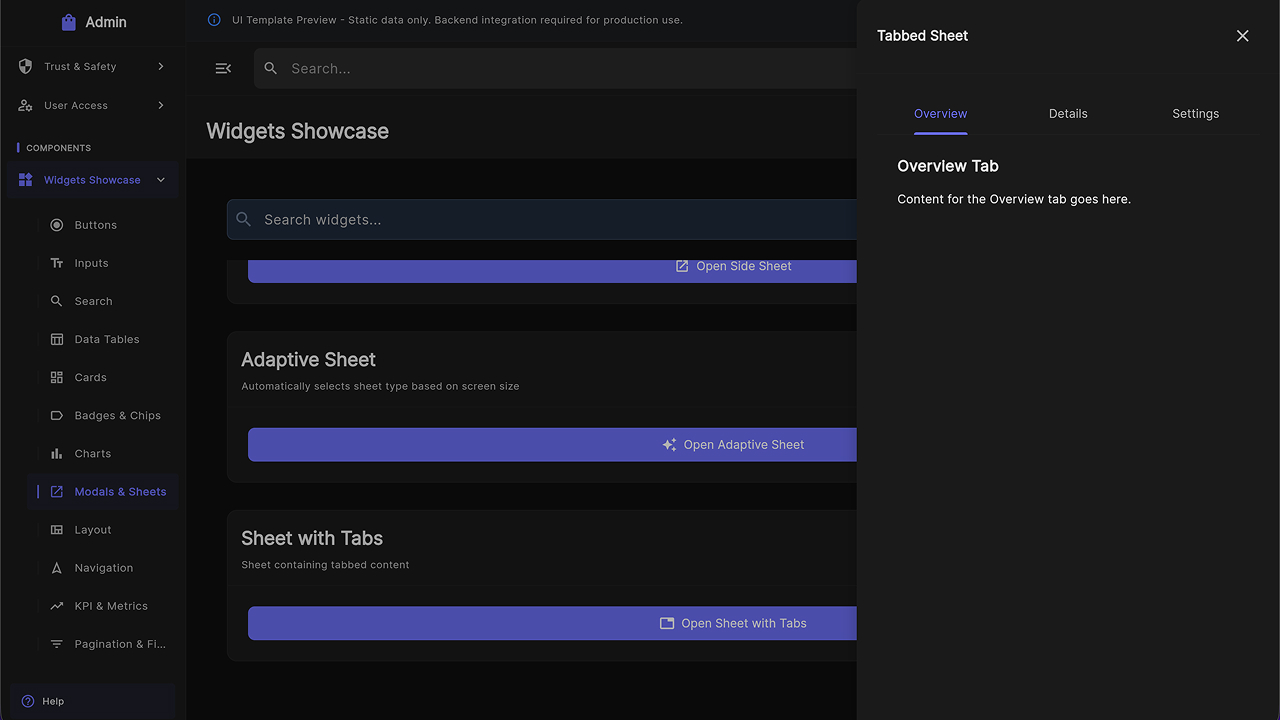Click the Navigation arrow icon
The height and width of the screenshot is (720, 1280).
(57, 568)
